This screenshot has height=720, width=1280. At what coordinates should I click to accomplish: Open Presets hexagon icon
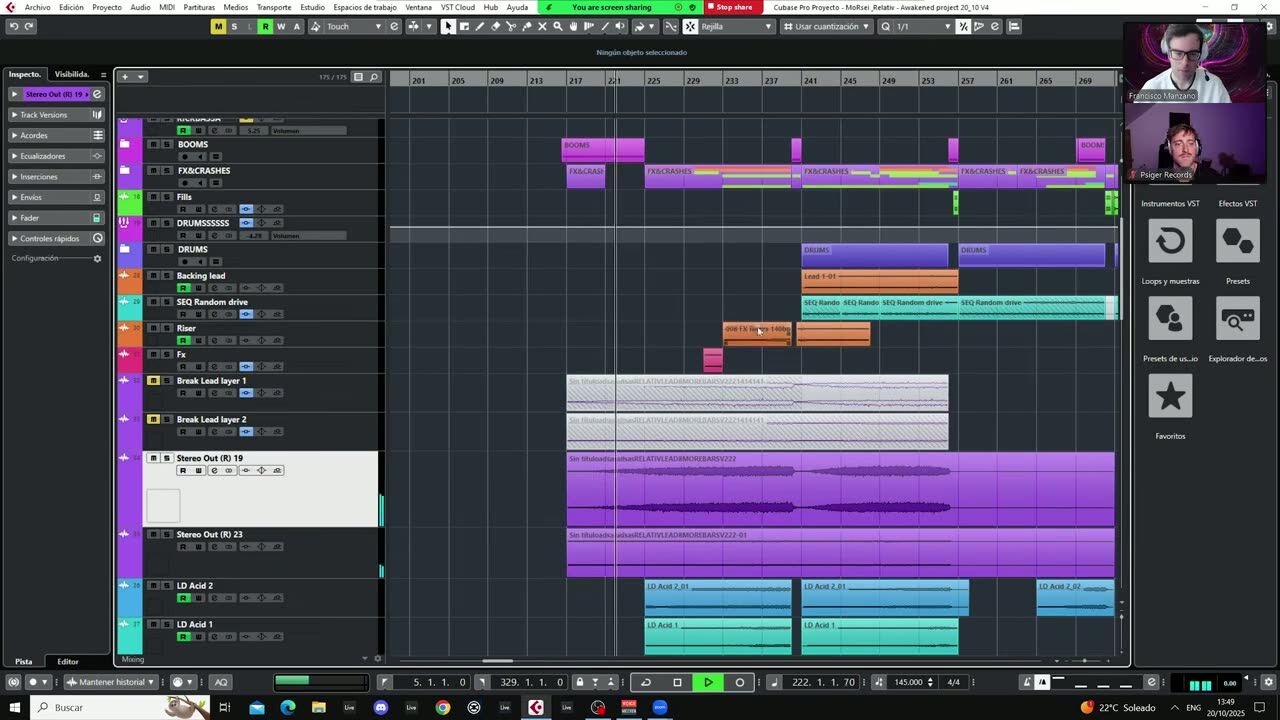(x=1238, y=240)
